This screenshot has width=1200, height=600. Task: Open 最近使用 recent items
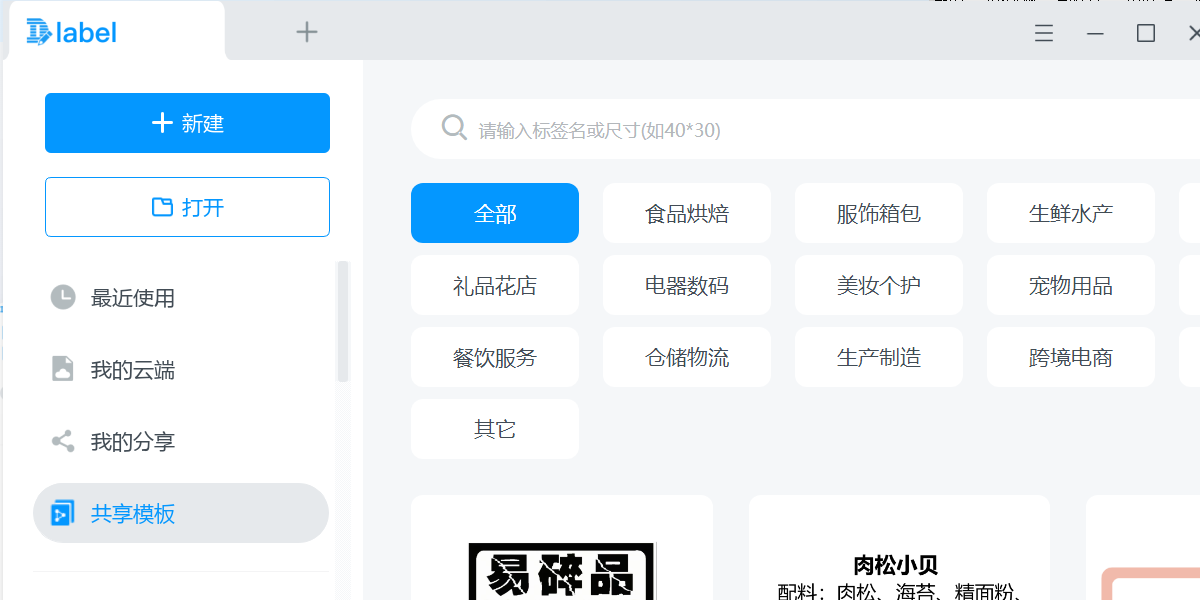[x=181, y=297]
